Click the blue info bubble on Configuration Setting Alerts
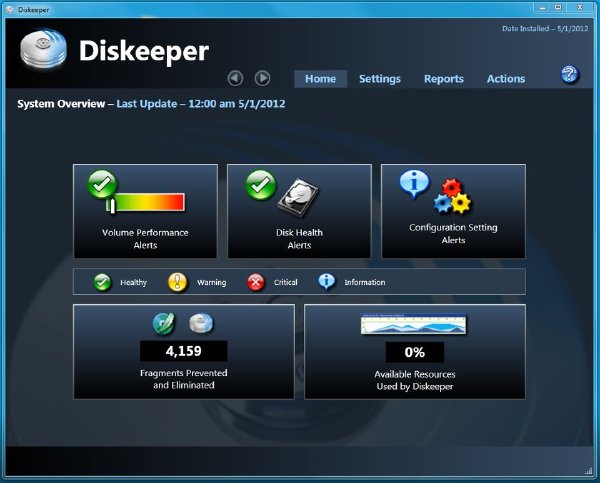 (414, 184)
